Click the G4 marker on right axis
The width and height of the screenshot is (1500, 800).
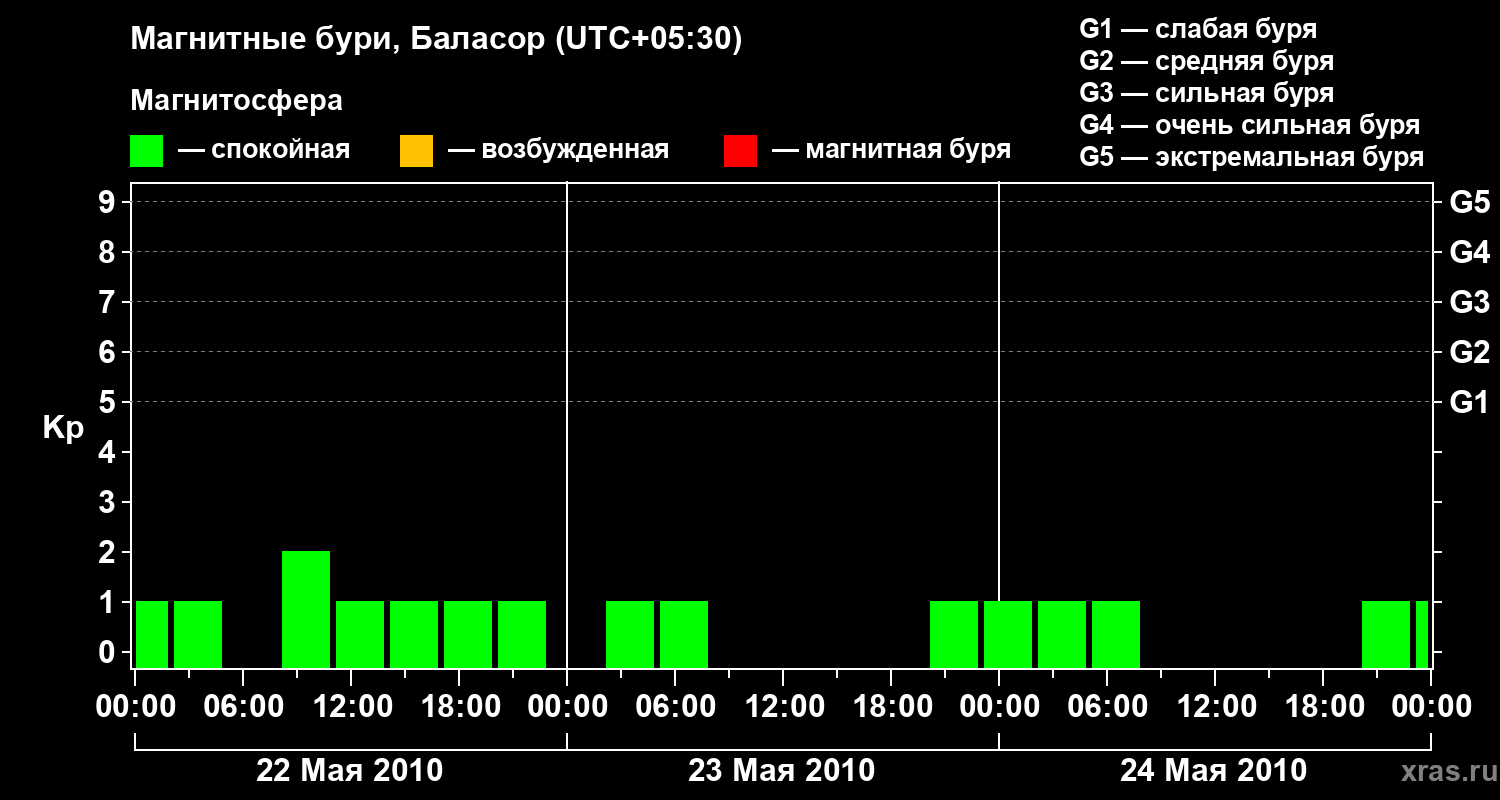1469,252
